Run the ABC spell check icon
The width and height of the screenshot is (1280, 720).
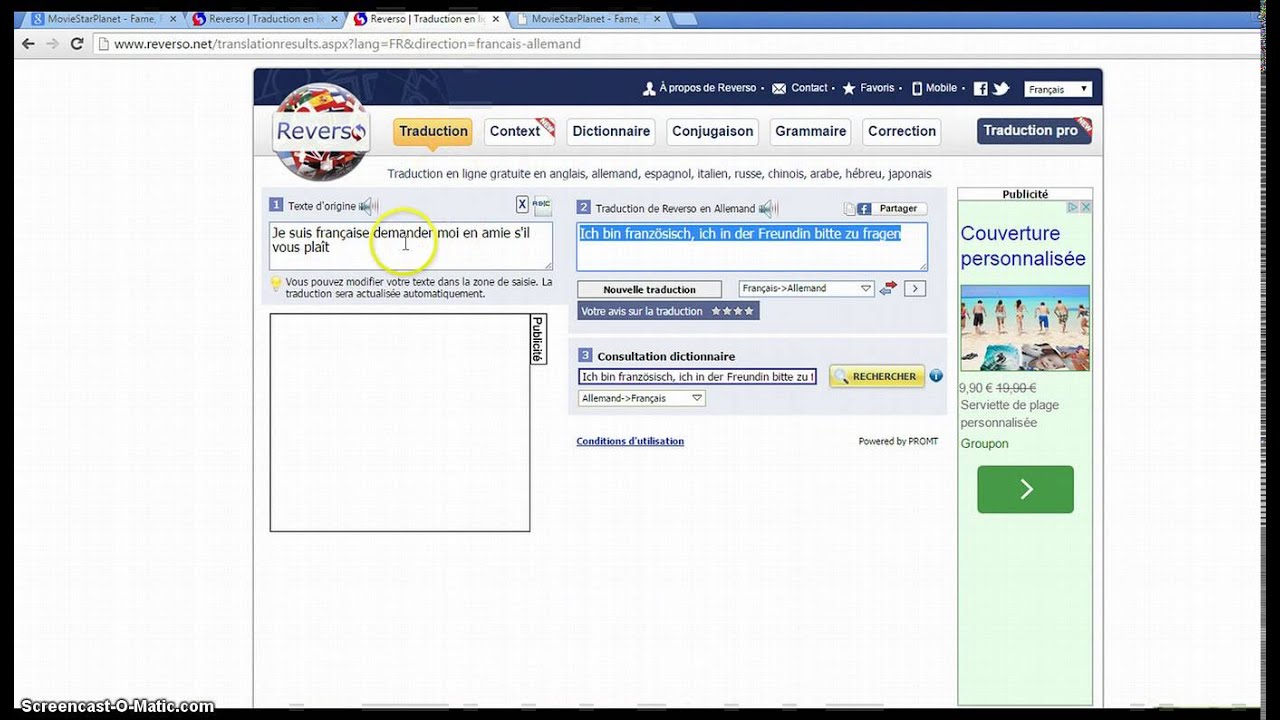click(542, 205)
